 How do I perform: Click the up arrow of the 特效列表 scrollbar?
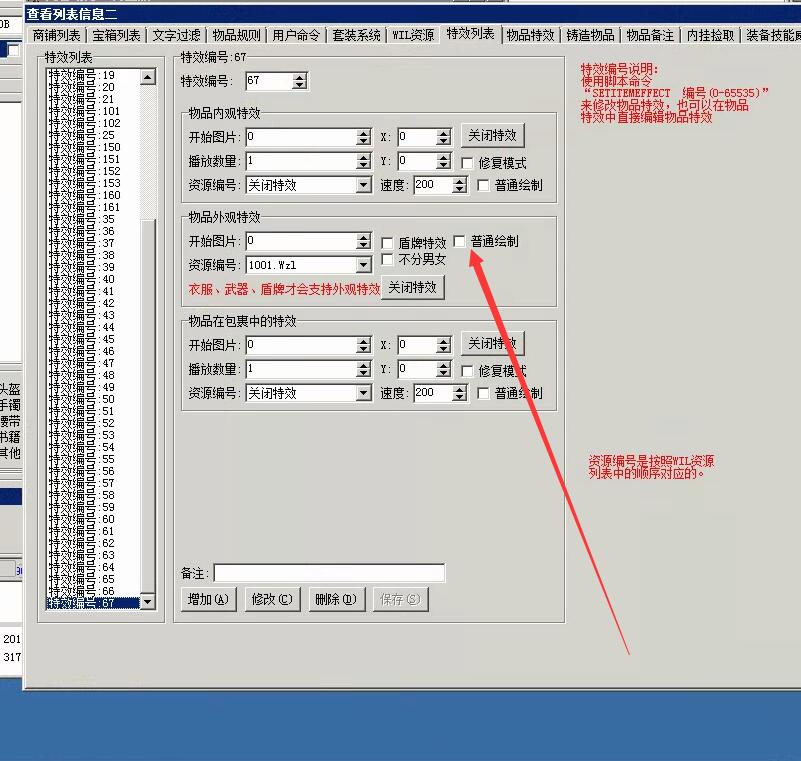[x=148, y=77]
